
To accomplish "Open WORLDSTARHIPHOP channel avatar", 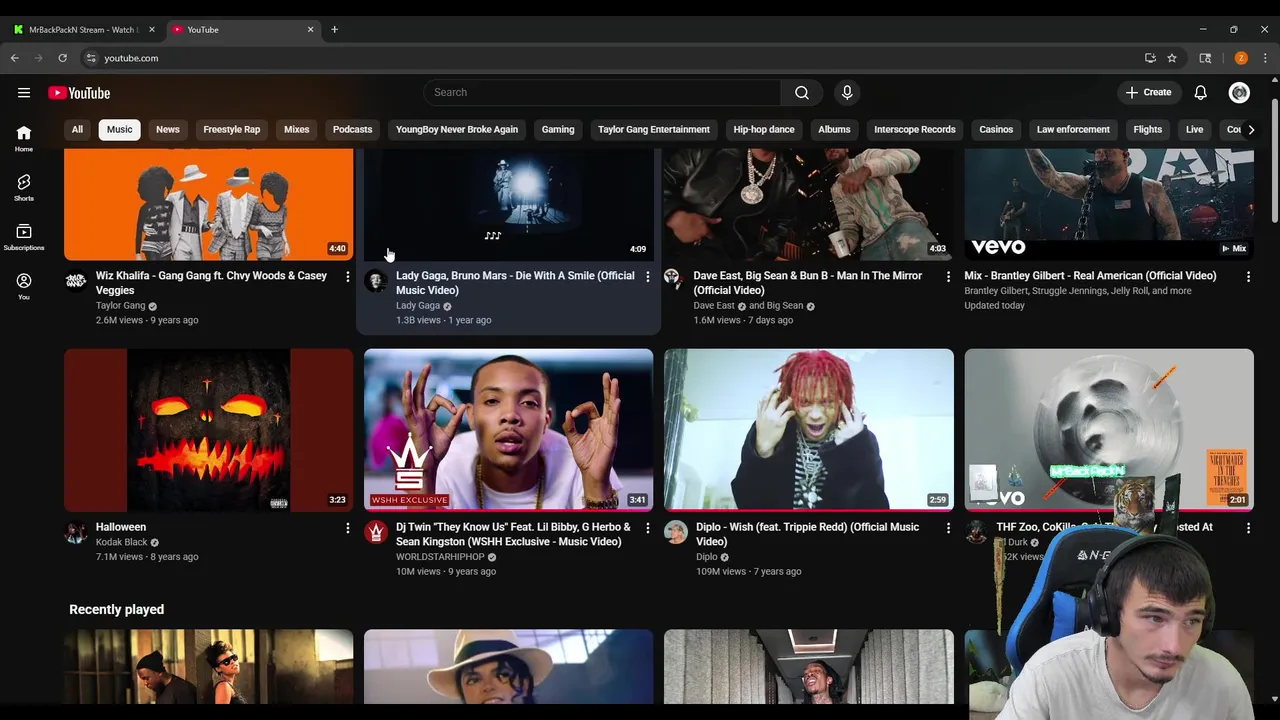I will pyautogui.click(x=376, y=531).
